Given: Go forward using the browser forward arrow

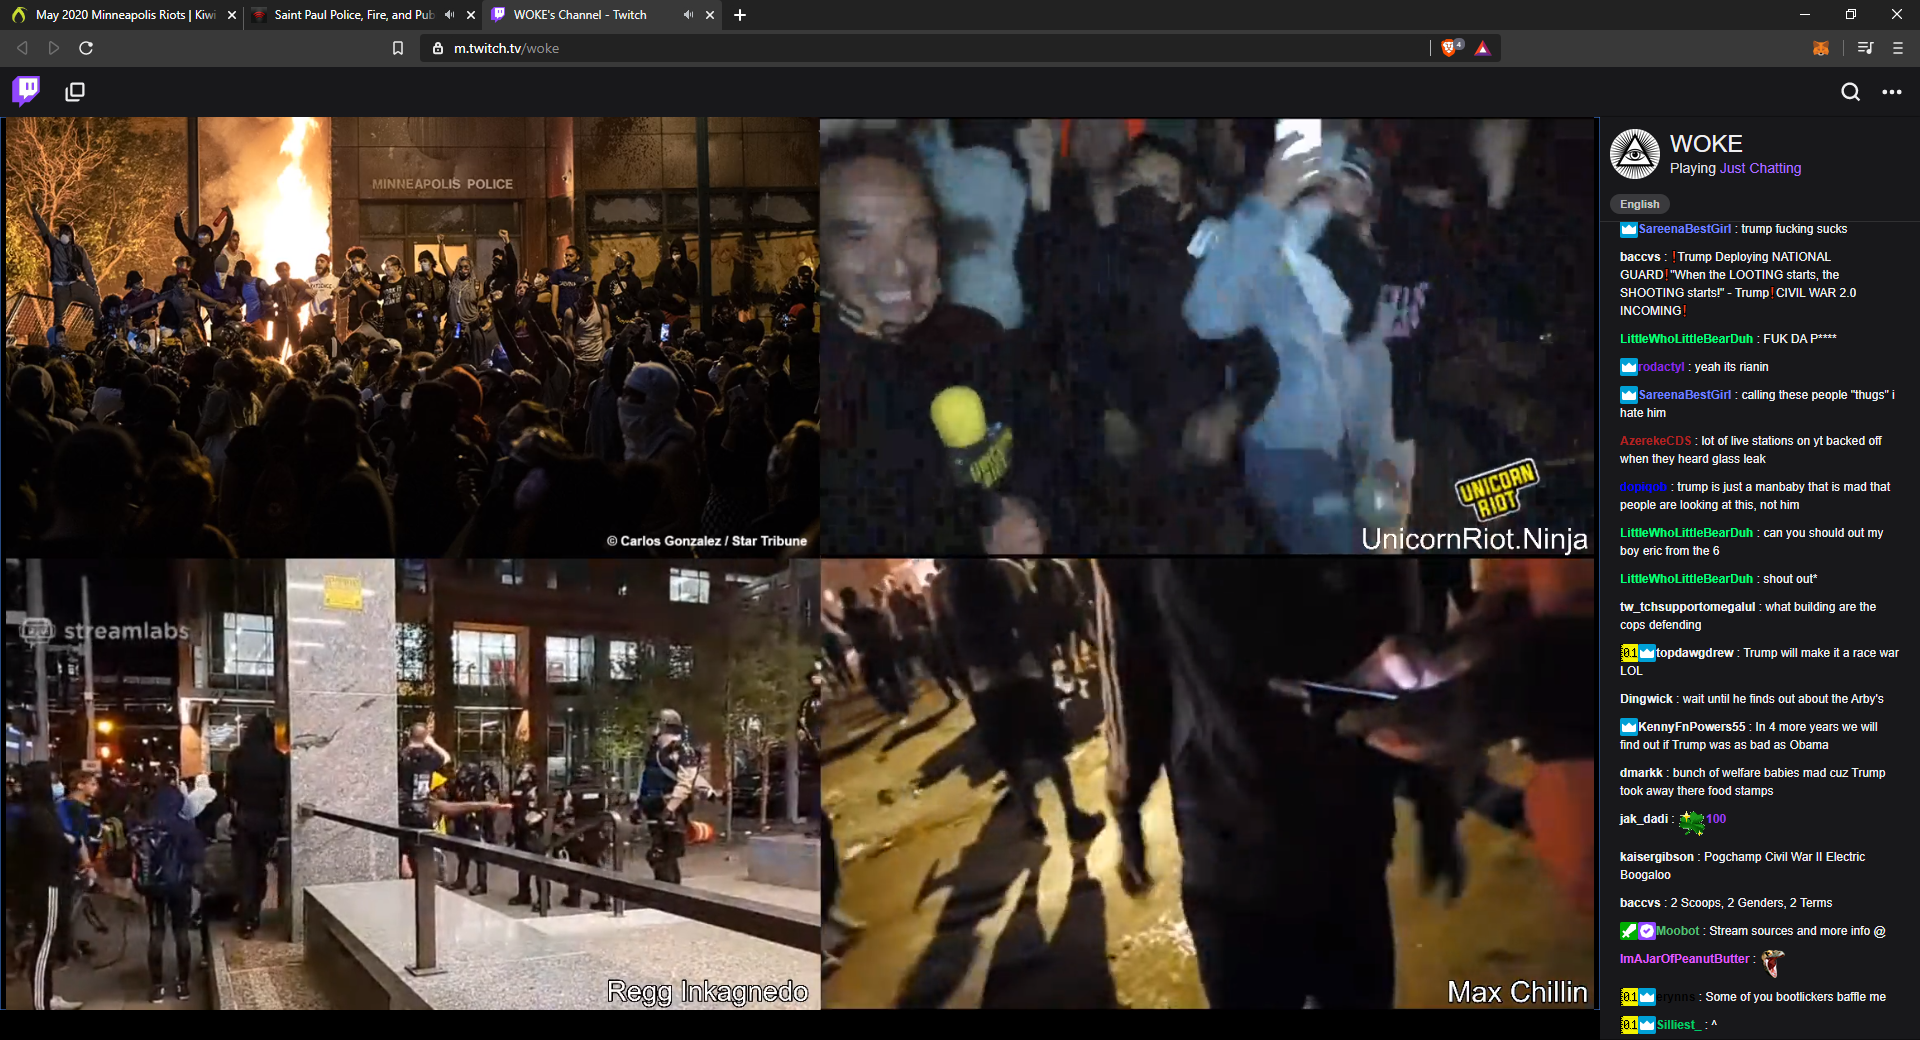Looking at the screenshot, I should tap(54, 48).
